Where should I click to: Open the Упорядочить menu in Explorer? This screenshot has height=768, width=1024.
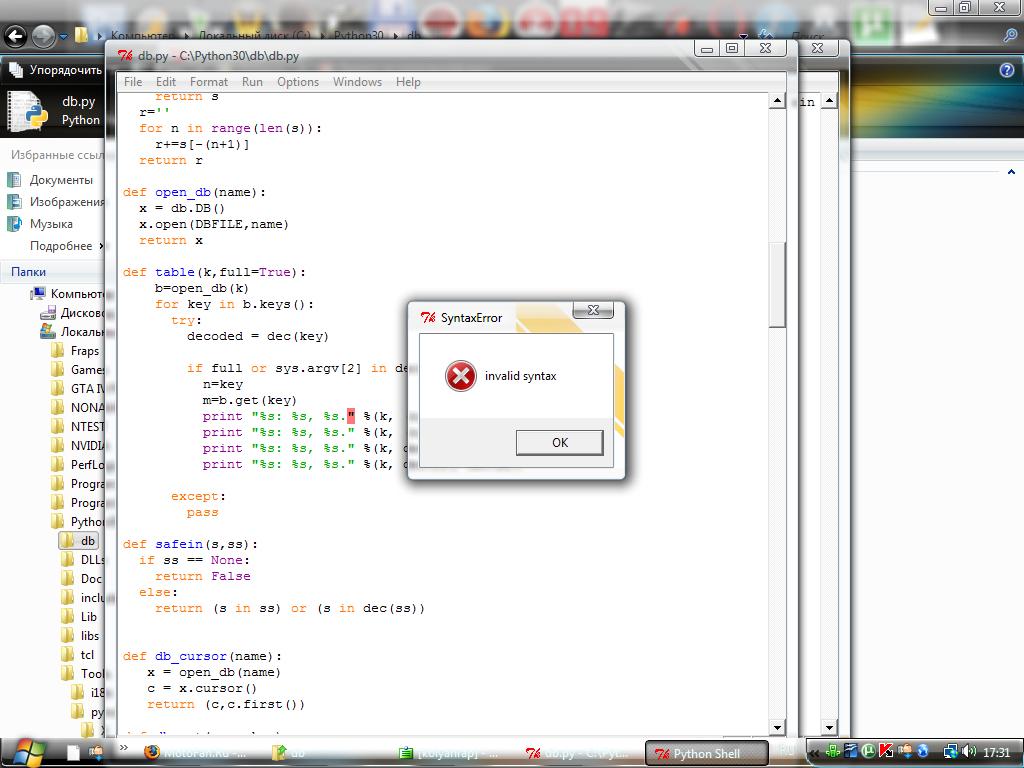point(56,70)
